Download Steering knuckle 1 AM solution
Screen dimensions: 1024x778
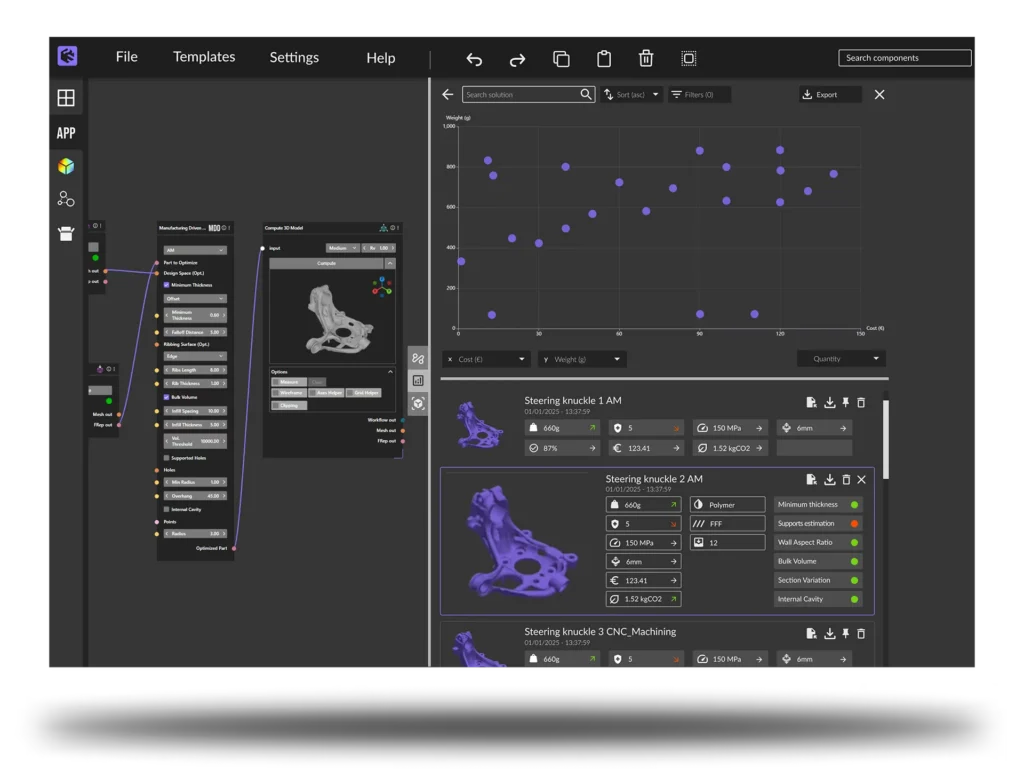click(x=829, y=402)
